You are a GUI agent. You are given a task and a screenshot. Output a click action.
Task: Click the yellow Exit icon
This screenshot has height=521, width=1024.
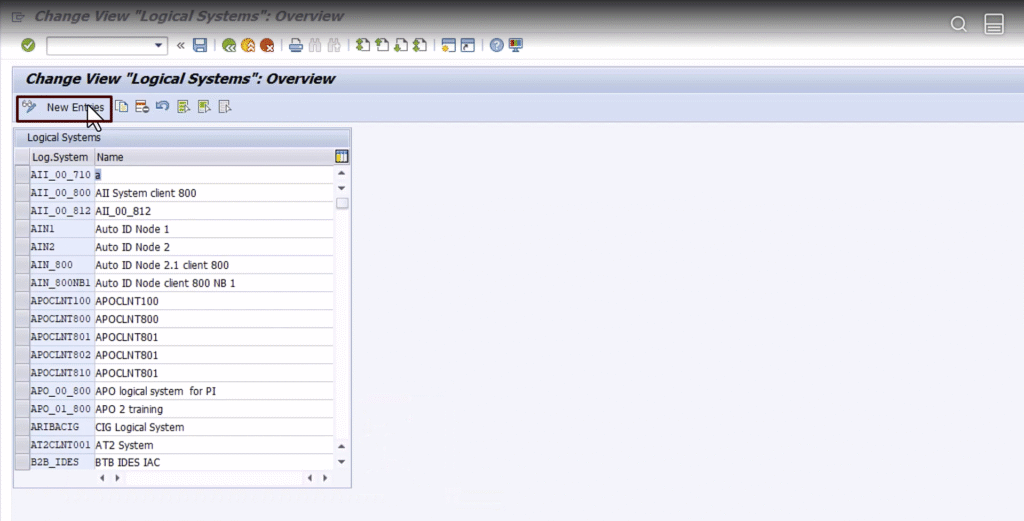tap(248, 45)
